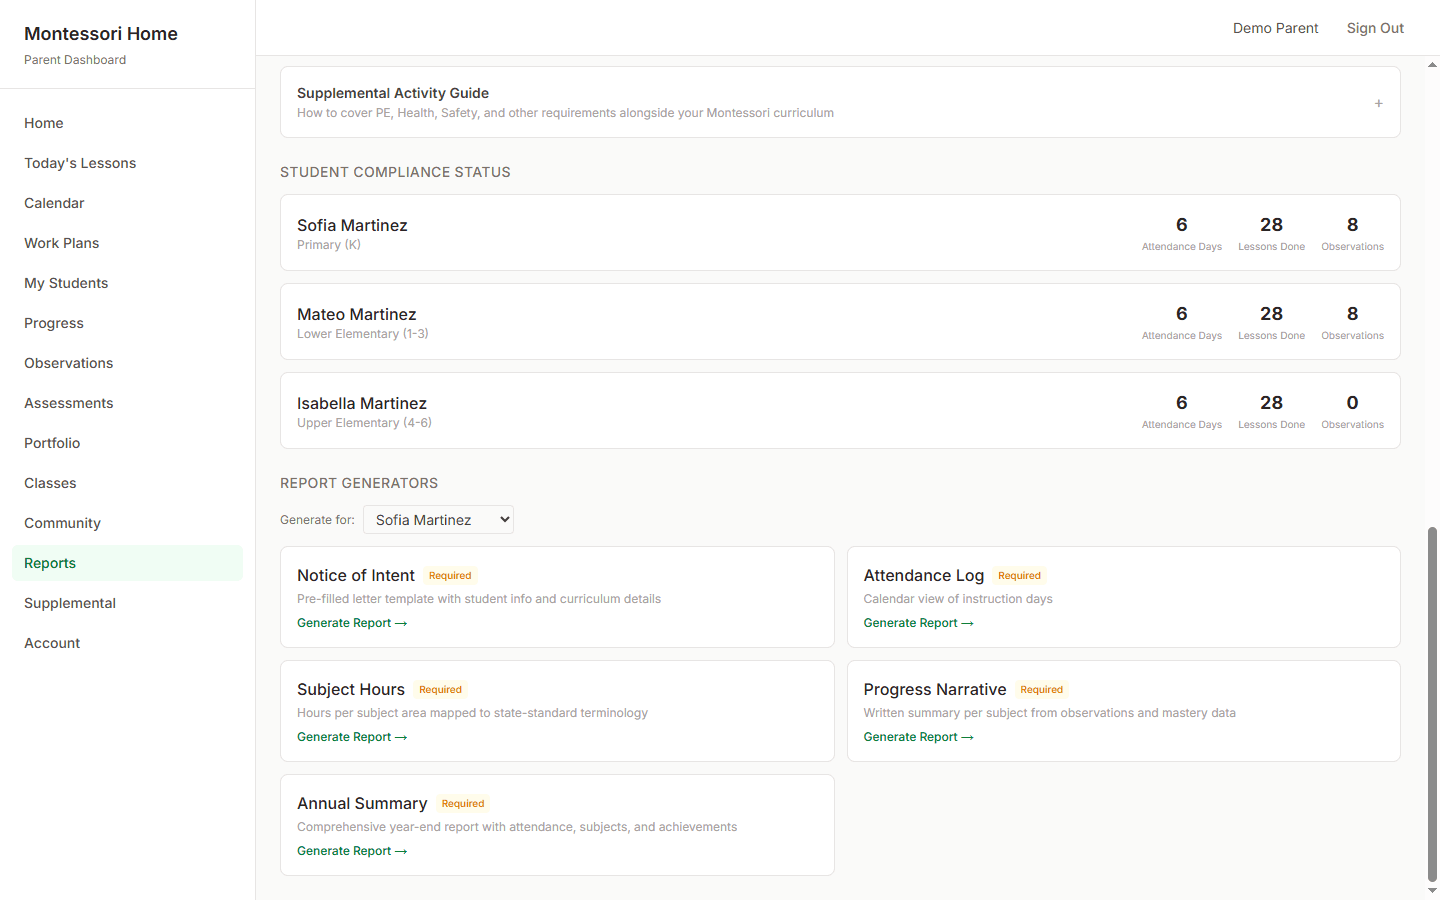This screenshot has width=1440, height=900.
Task: Open Isabella Martinez's compliance status card
Action: [x=840, y=410]
